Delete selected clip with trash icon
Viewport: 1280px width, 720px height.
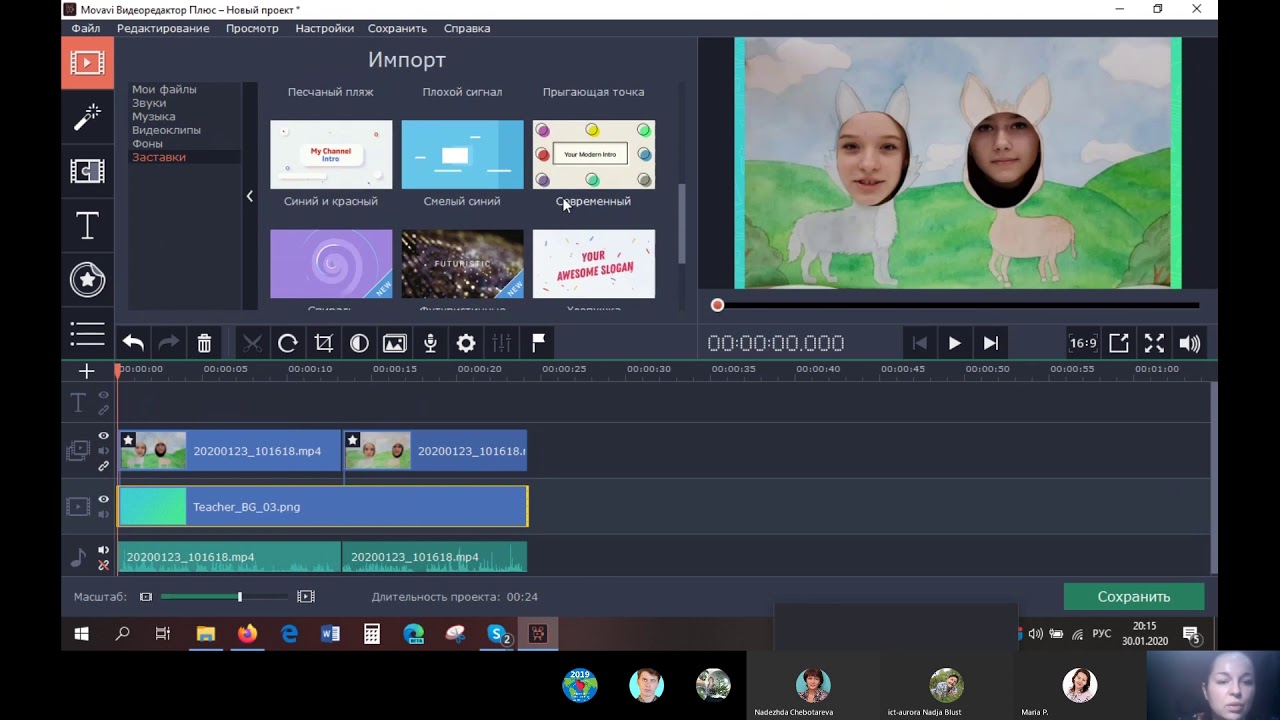click(204, 343)
